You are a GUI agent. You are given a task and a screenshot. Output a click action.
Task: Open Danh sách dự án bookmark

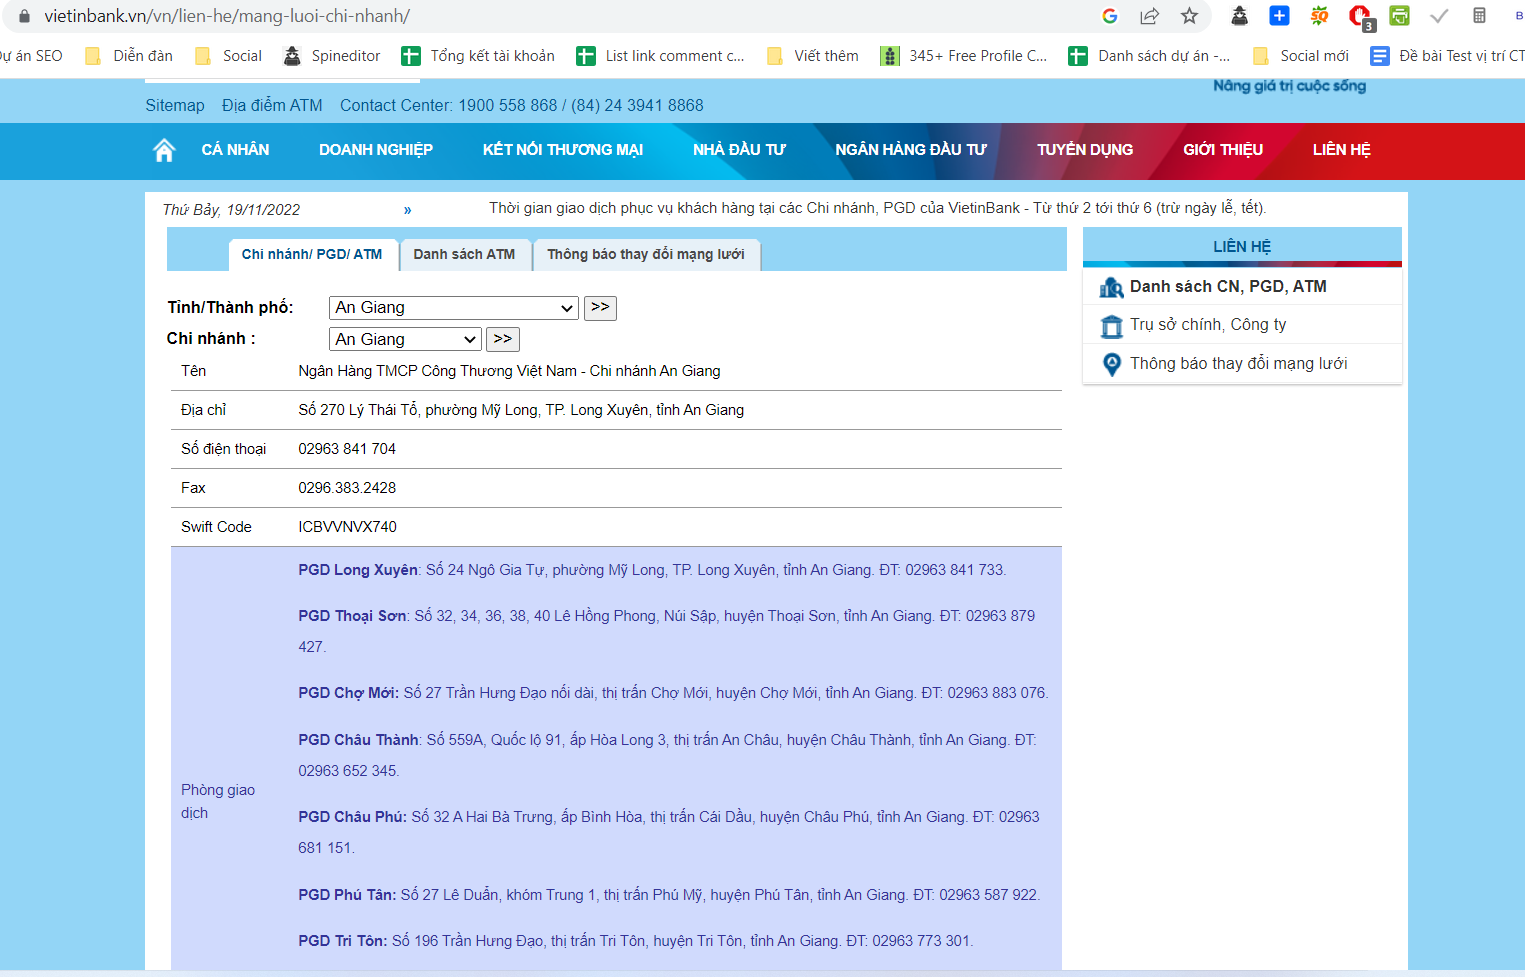(1149, 56)
